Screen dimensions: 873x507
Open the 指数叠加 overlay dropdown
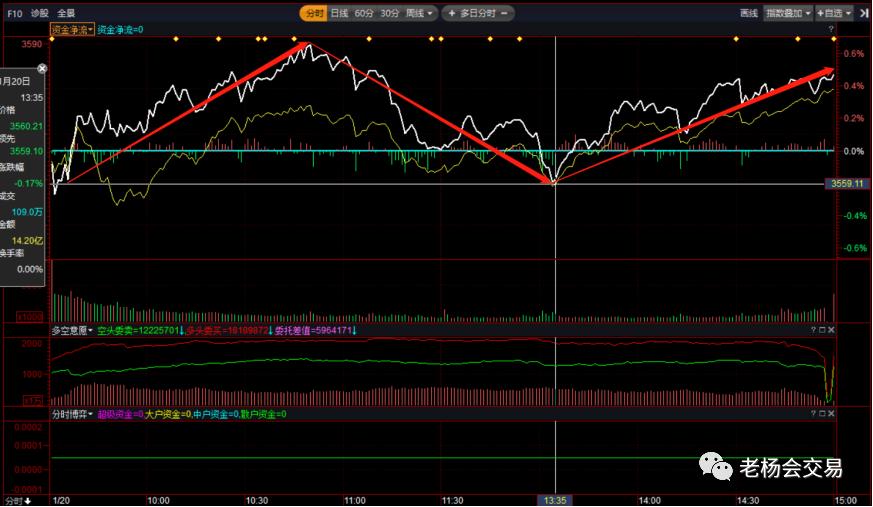click(x=788, y=13)
